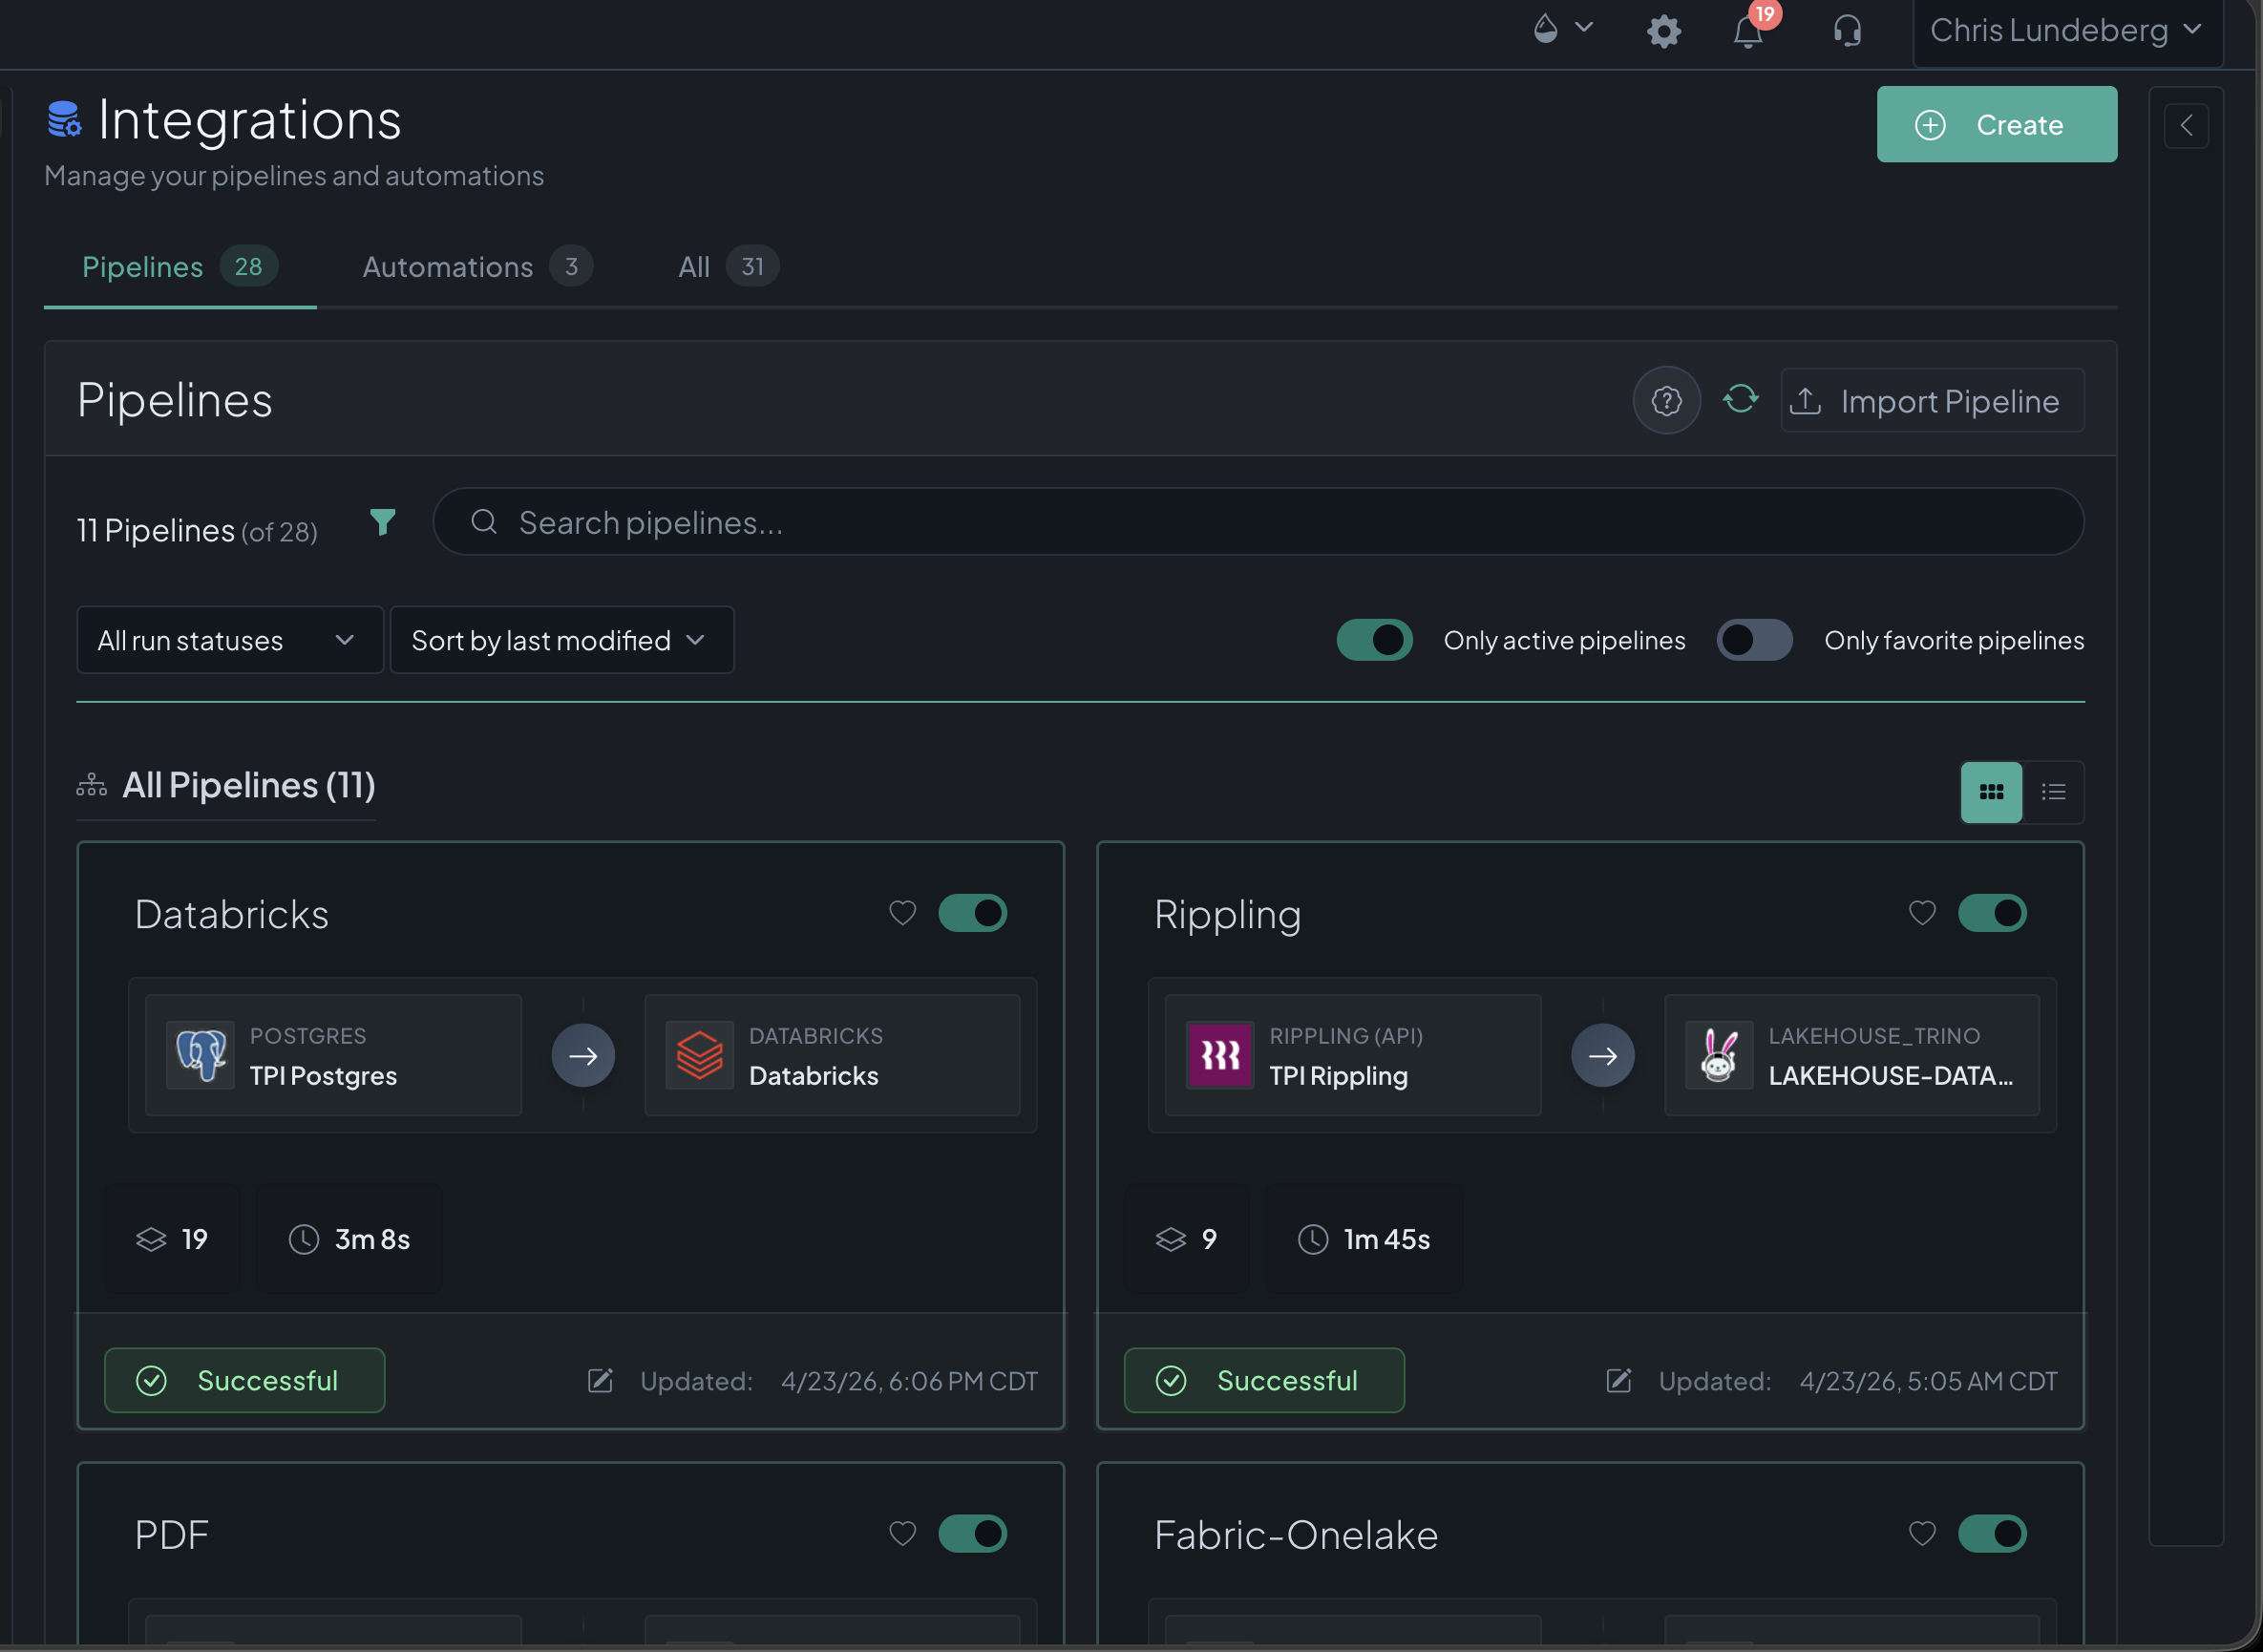Disable the PDF pipeline toggle
The height and width of the screenshot is (1652, 2263).
pyautogui.click(x=972, y=1534)
